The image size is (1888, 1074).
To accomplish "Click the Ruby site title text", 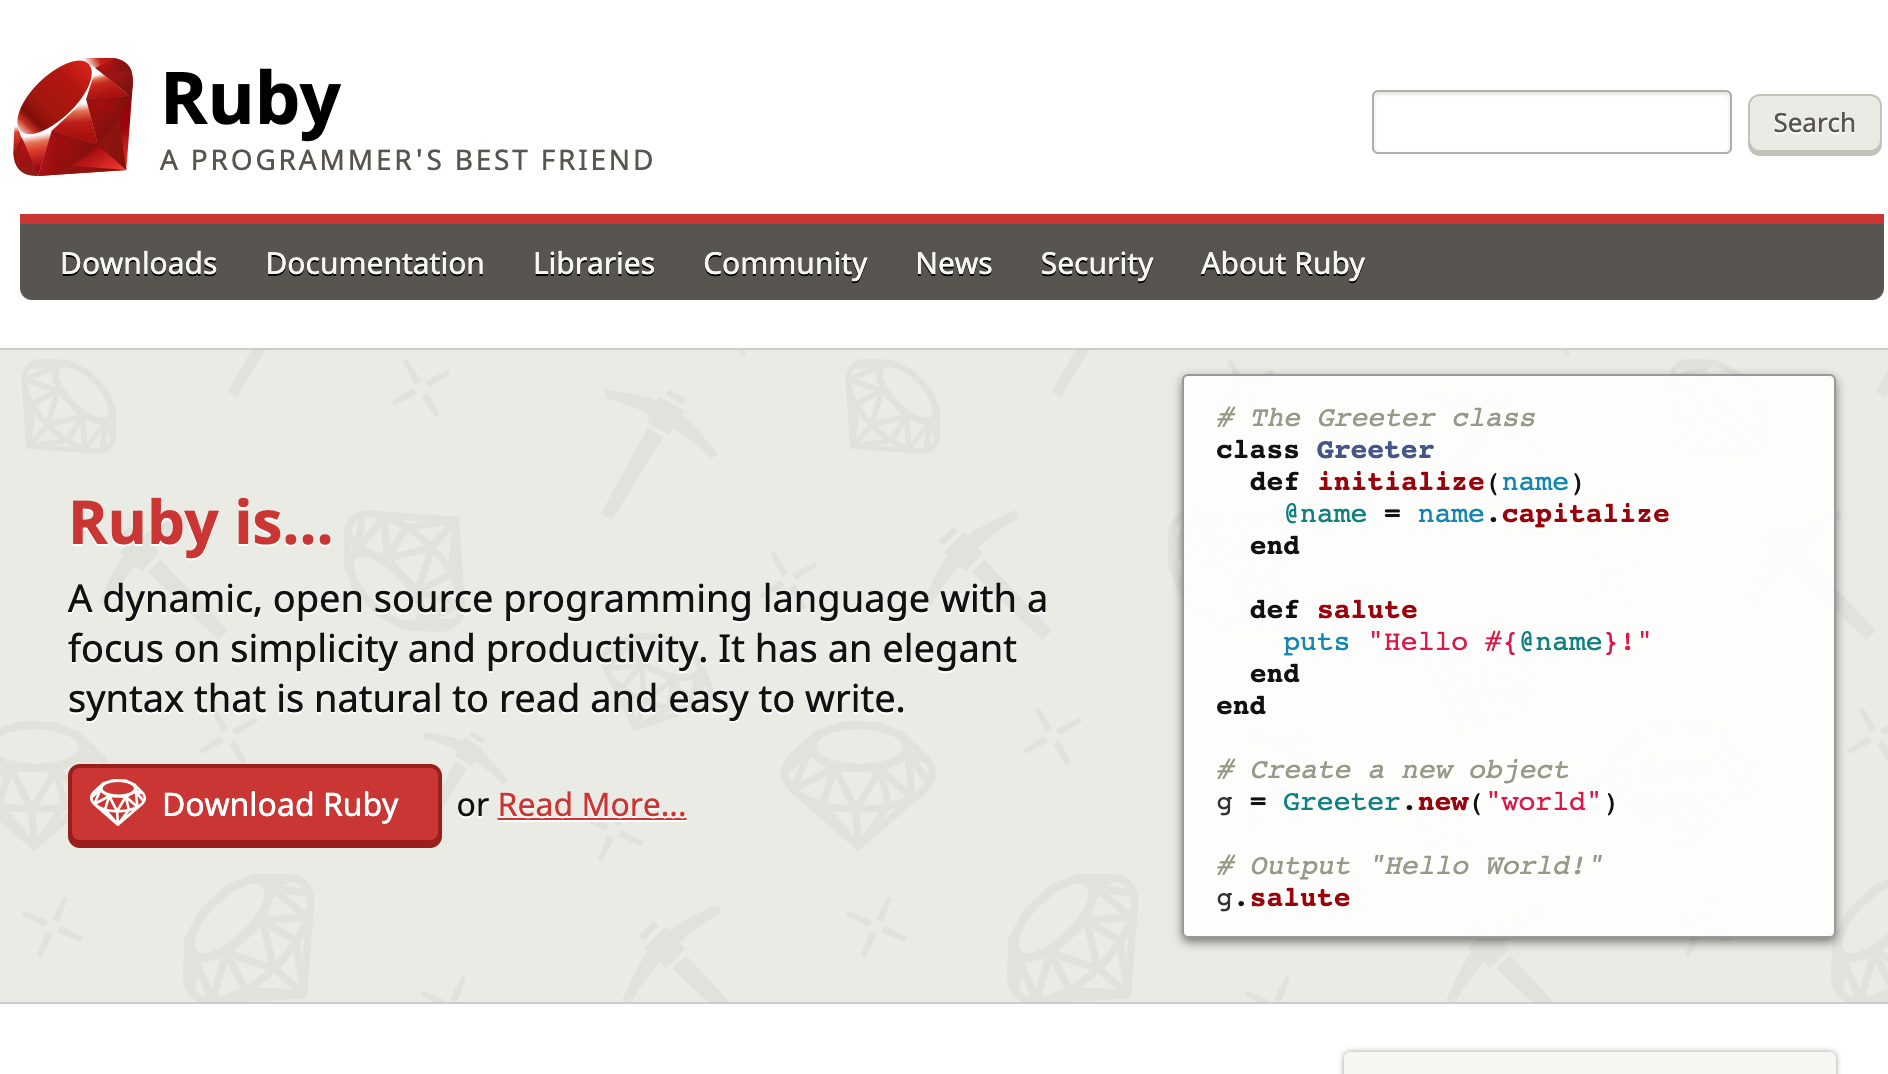I will click(251, 99).
